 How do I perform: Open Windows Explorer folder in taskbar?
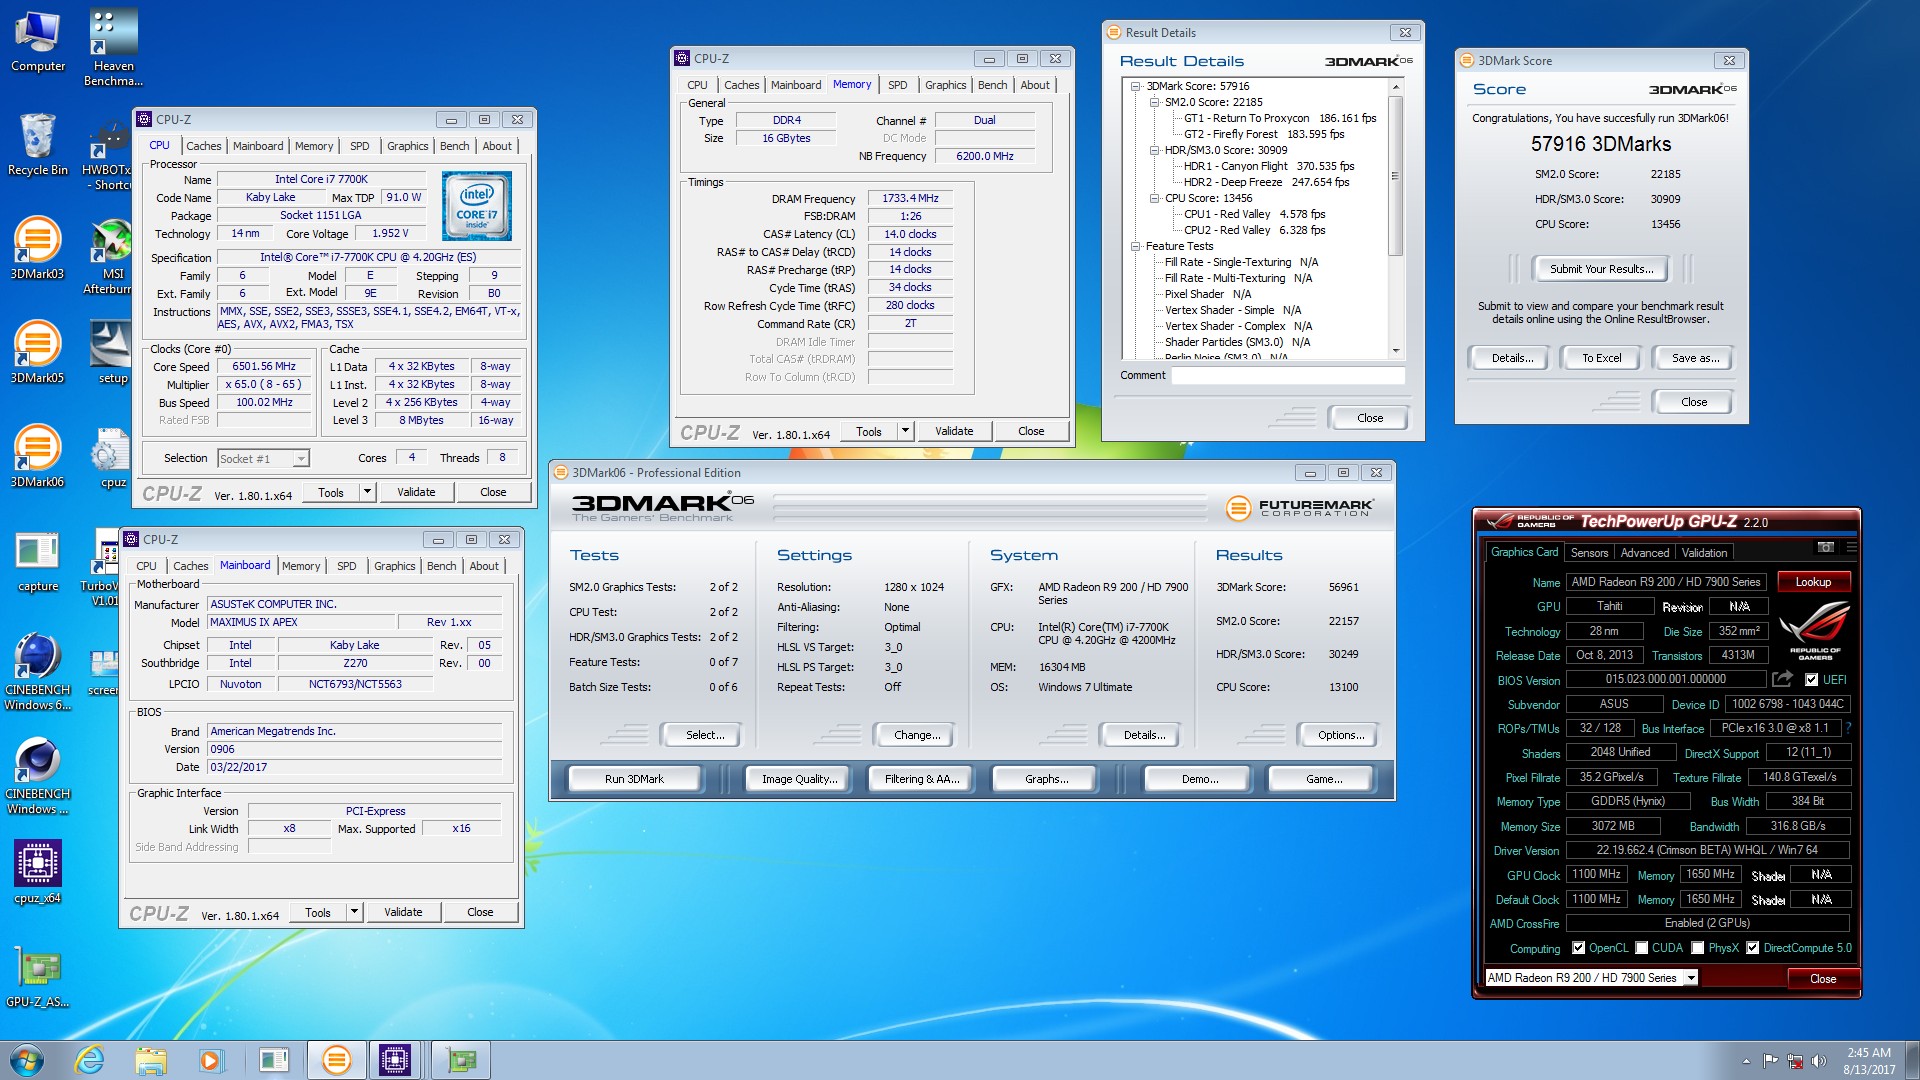pyautogui.click(x=151, y=1060)
